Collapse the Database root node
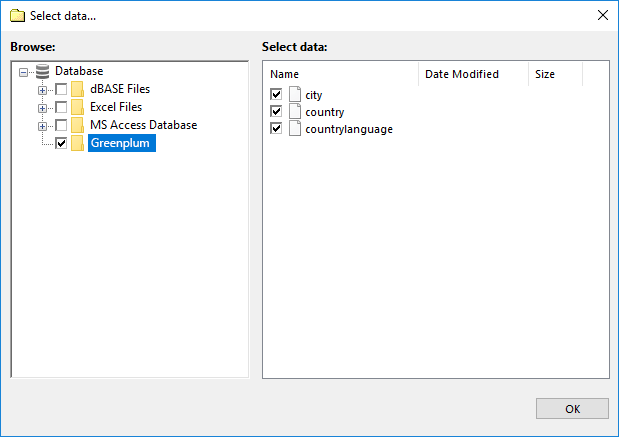Image resolution: width=619 pixels, height=437 pixels. coord(23,72)
